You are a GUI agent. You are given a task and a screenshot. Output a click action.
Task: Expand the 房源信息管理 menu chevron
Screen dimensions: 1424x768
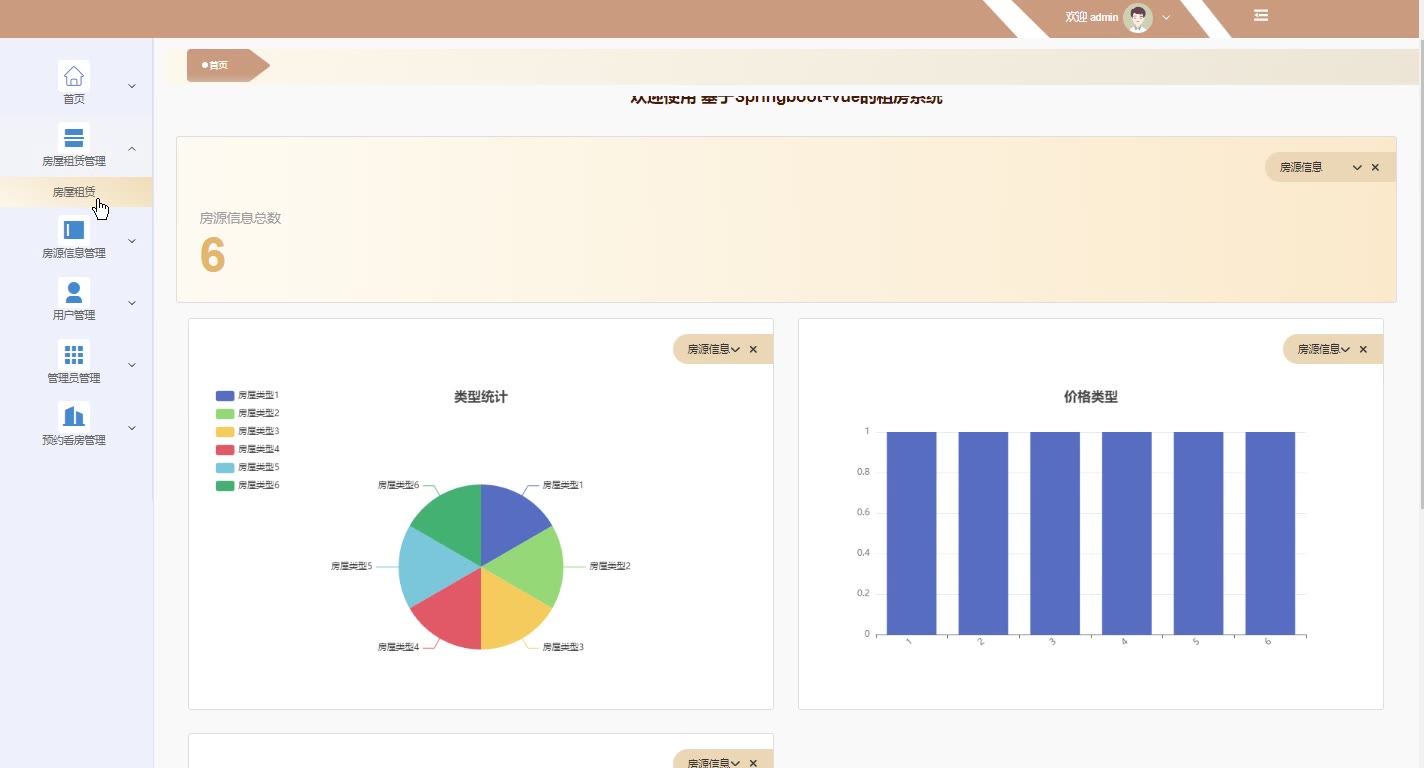132,241
